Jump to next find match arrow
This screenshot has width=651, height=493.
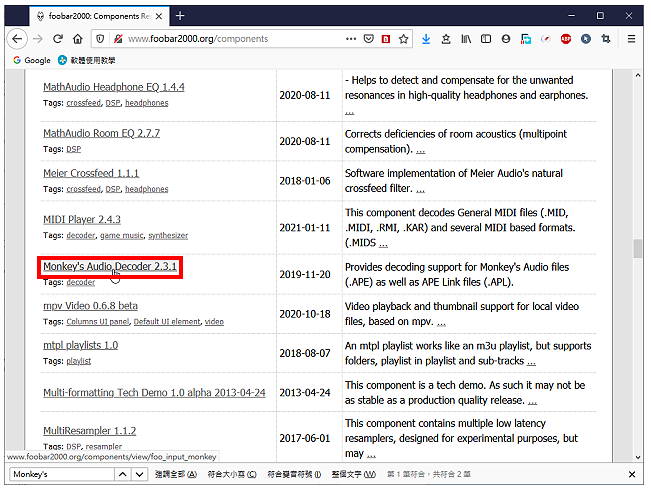[140, 474]
